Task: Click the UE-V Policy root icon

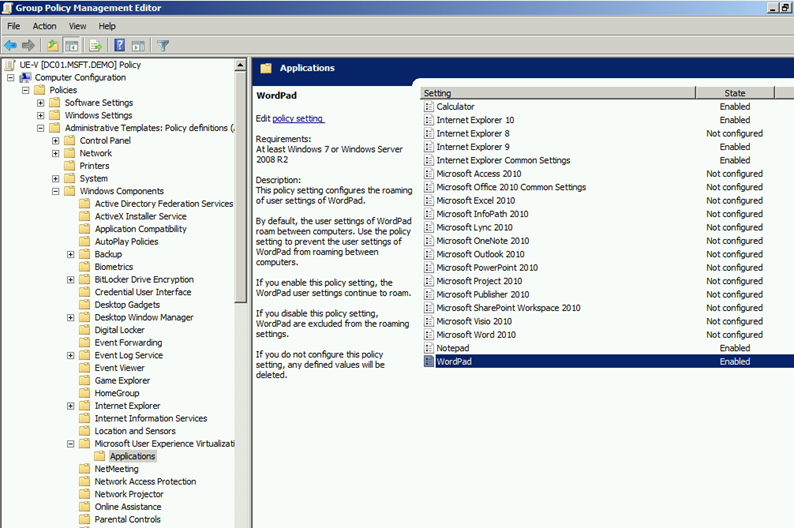Action: tap(10, 65)
